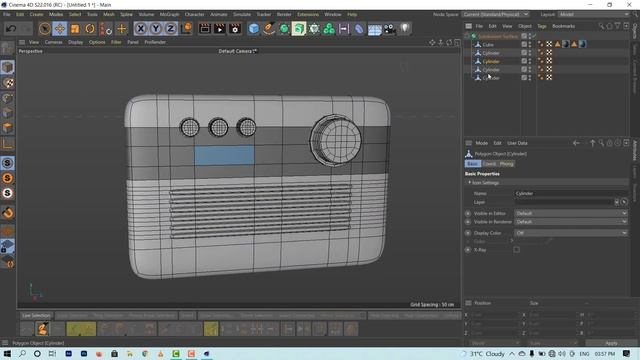Open Display Color dropdown
The width and height of the screenshot is (640, 360).
coord(571,233)
